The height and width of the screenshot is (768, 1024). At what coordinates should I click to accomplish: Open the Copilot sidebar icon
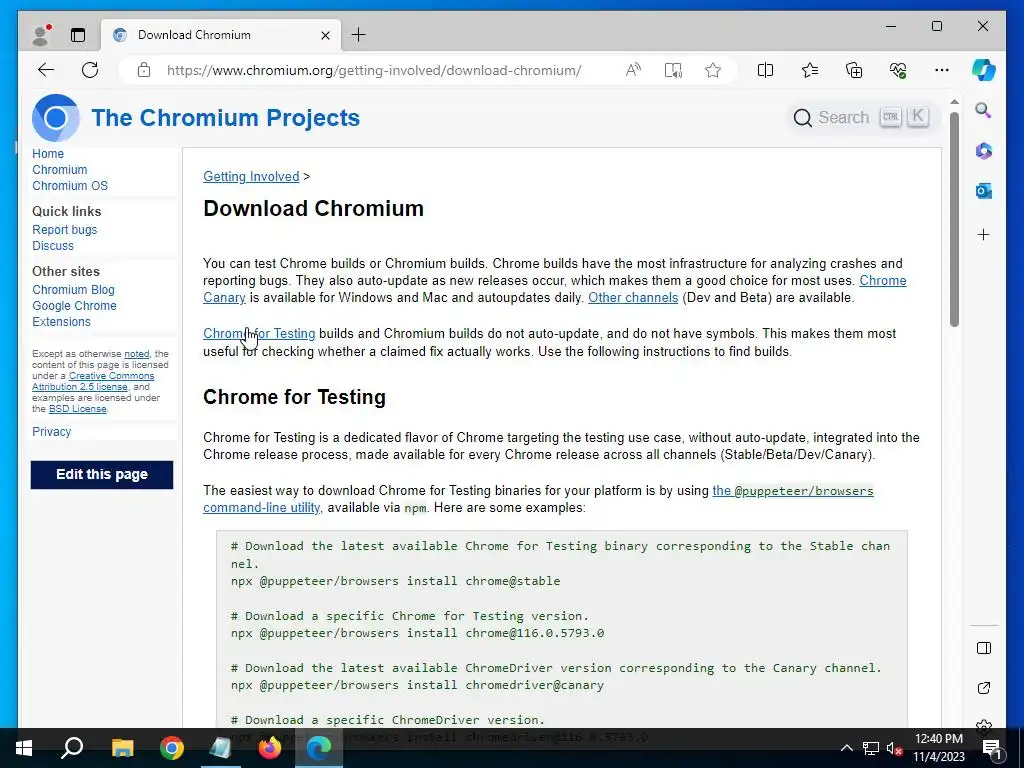click(x=984, y=70)
